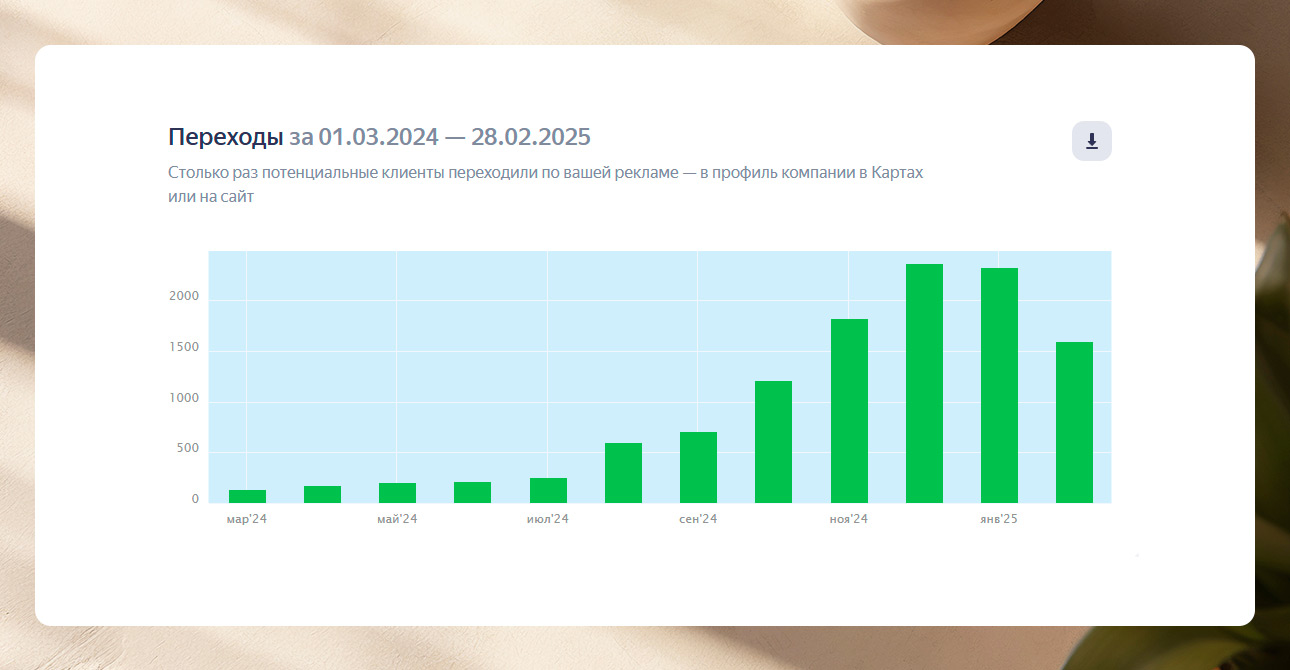Click the ноя'24 bar
The width and height of the screenshot is (1290, 670).
tap(849, 410)
